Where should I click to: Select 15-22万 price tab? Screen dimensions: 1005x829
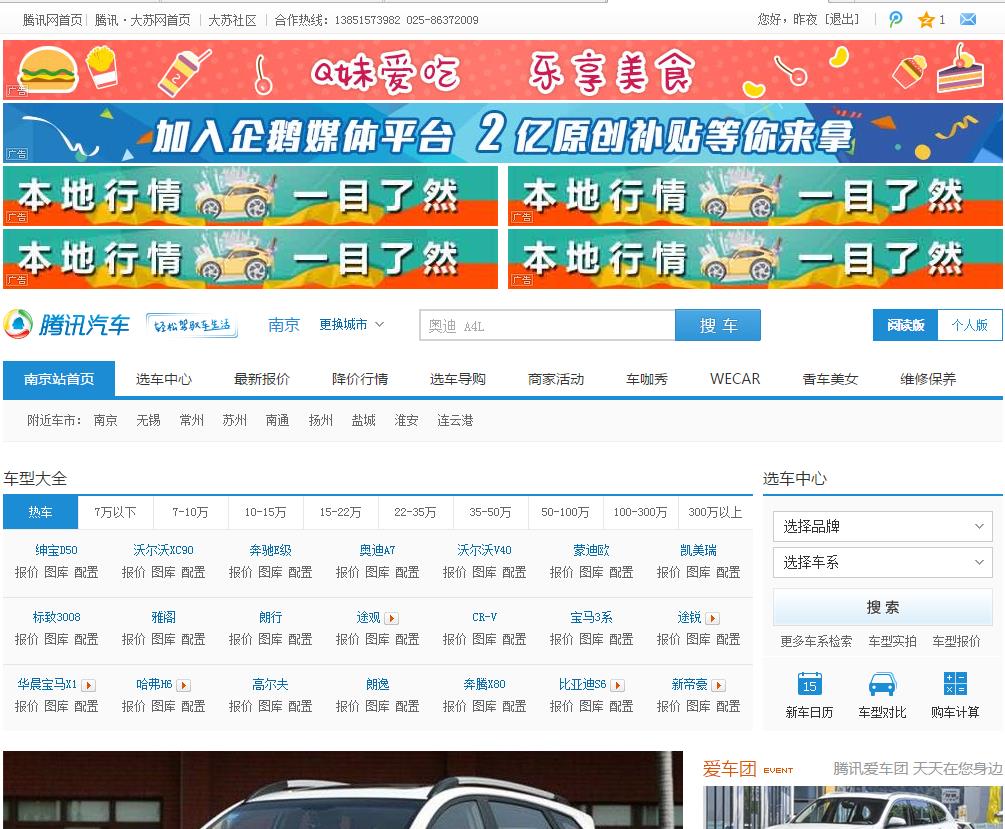(x=340, y=512)
